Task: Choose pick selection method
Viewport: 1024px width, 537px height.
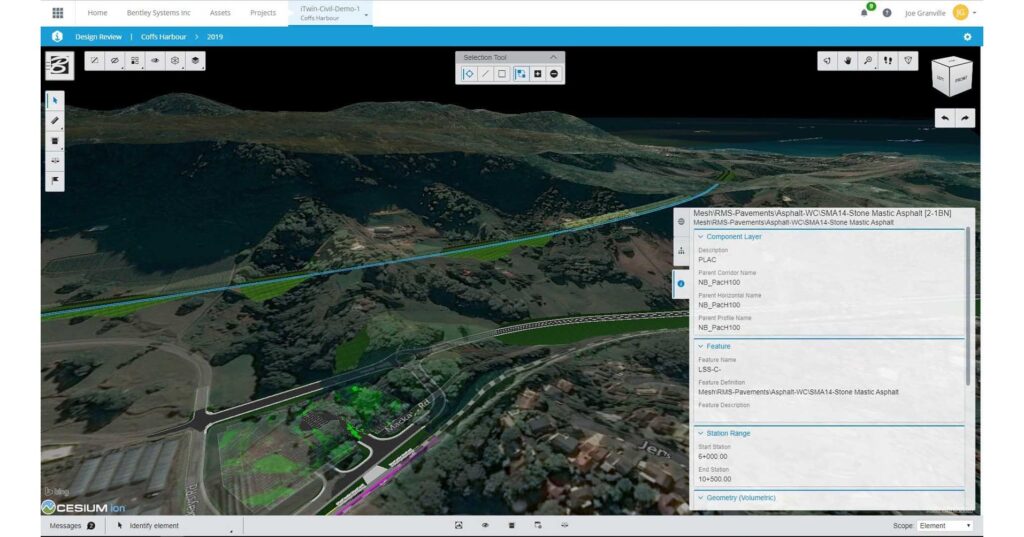Action: [469, 74]
